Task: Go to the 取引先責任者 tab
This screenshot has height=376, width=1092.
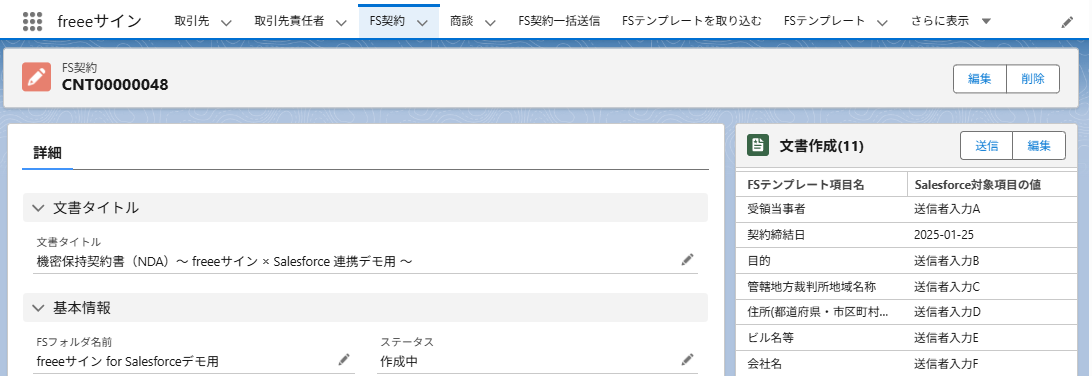Action: 289,21
